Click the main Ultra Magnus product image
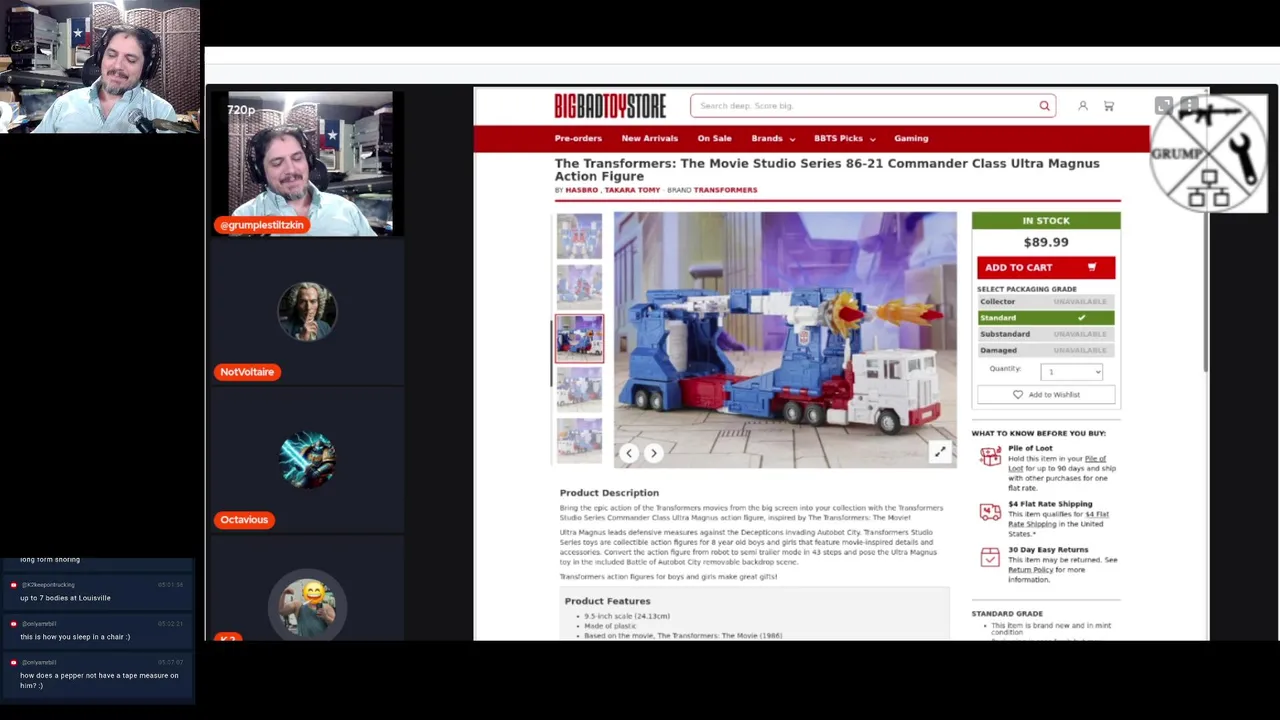Viewport: 1280px width, 720px height. click(785, 340)
